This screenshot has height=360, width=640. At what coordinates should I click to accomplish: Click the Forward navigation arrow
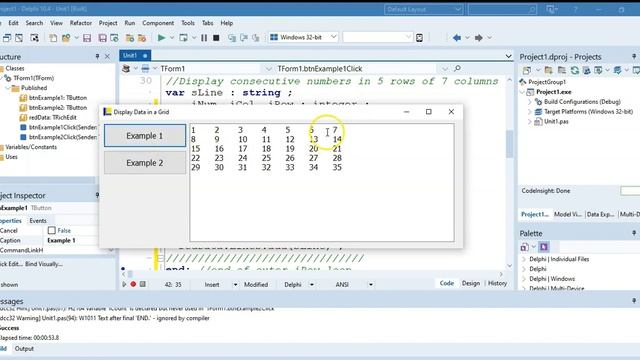pyautogui.click(x=478, y=38)
